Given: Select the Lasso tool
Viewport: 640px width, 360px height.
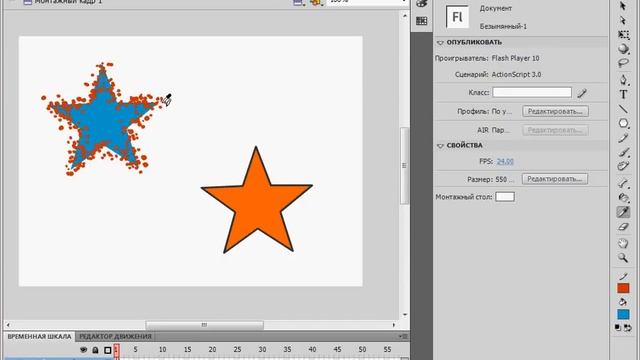Looking at the screenshot, I should tap(623, 63).
